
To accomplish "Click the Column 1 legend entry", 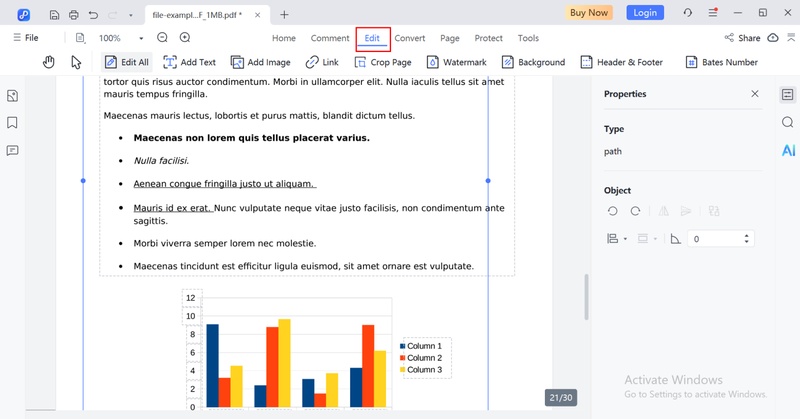I will coord(421,346).
